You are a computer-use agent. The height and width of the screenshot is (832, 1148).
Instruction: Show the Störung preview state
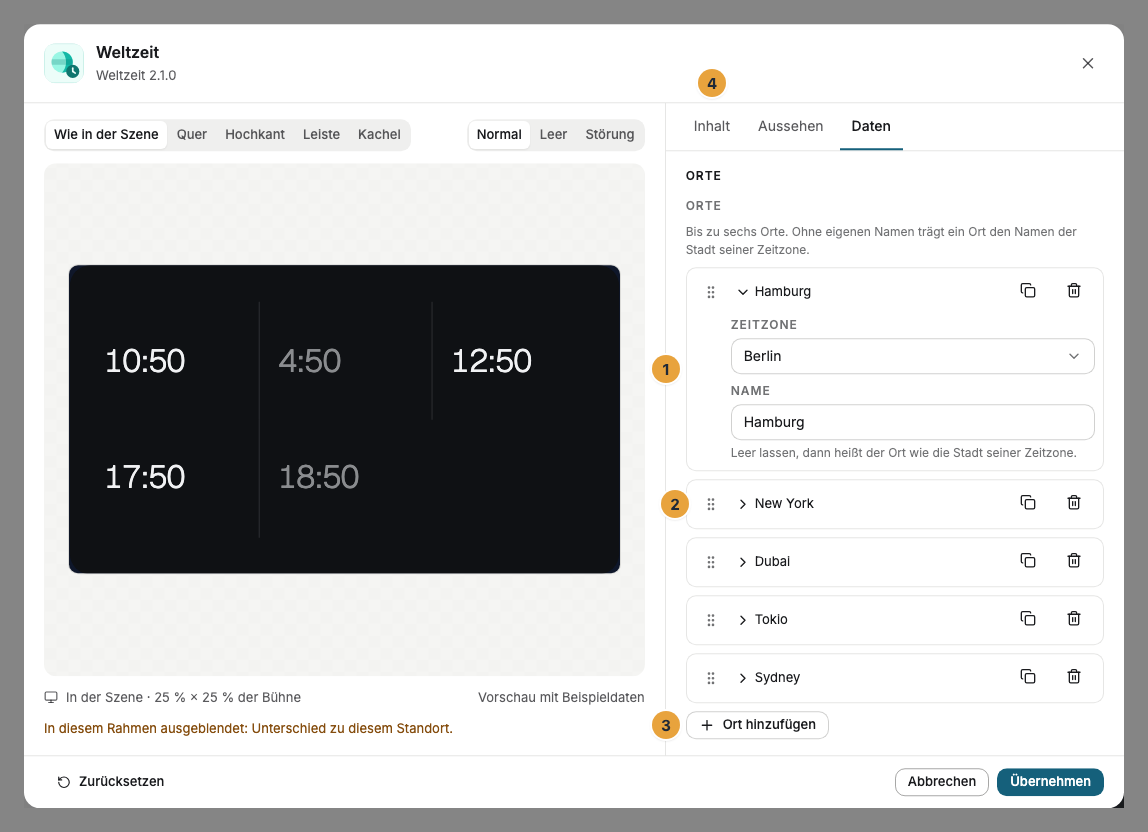[610, 135]
